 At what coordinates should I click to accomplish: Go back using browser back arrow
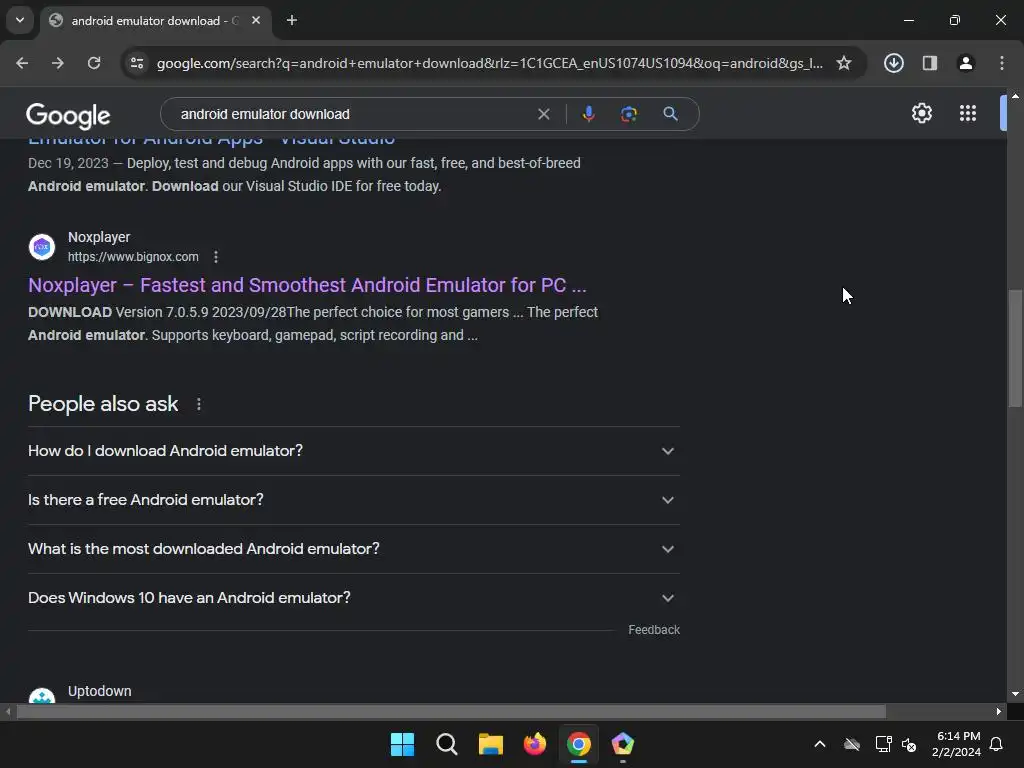(x=22, y=63)
